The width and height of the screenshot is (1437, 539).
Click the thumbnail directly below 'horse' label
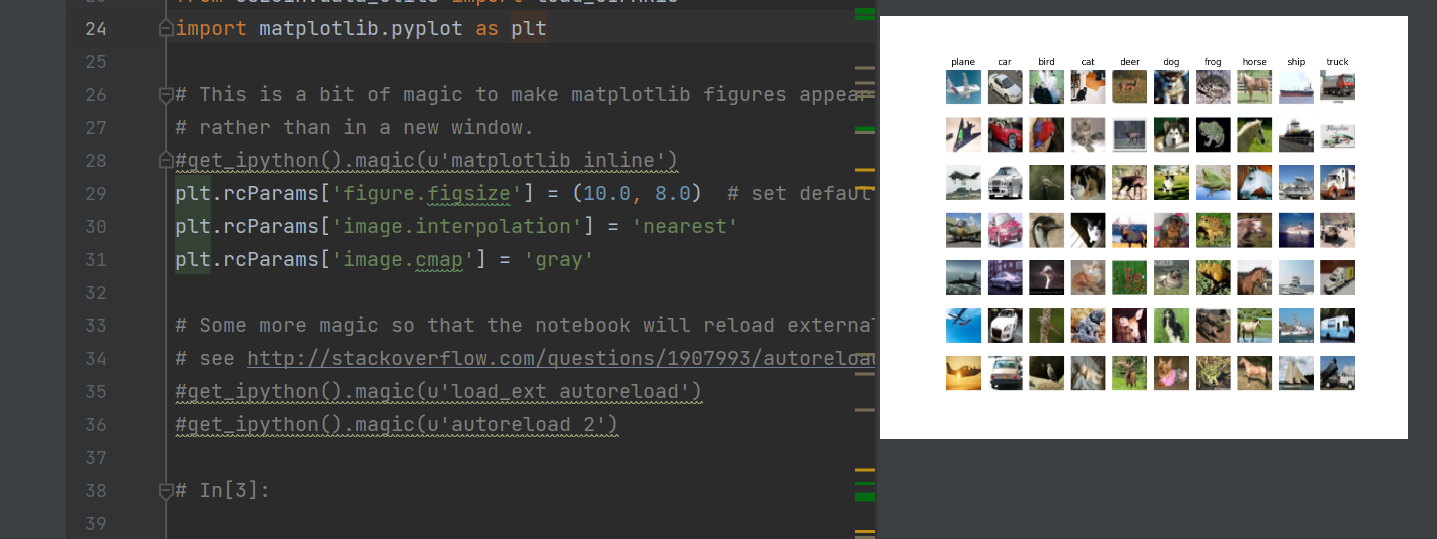click(x=1254, y=87)
